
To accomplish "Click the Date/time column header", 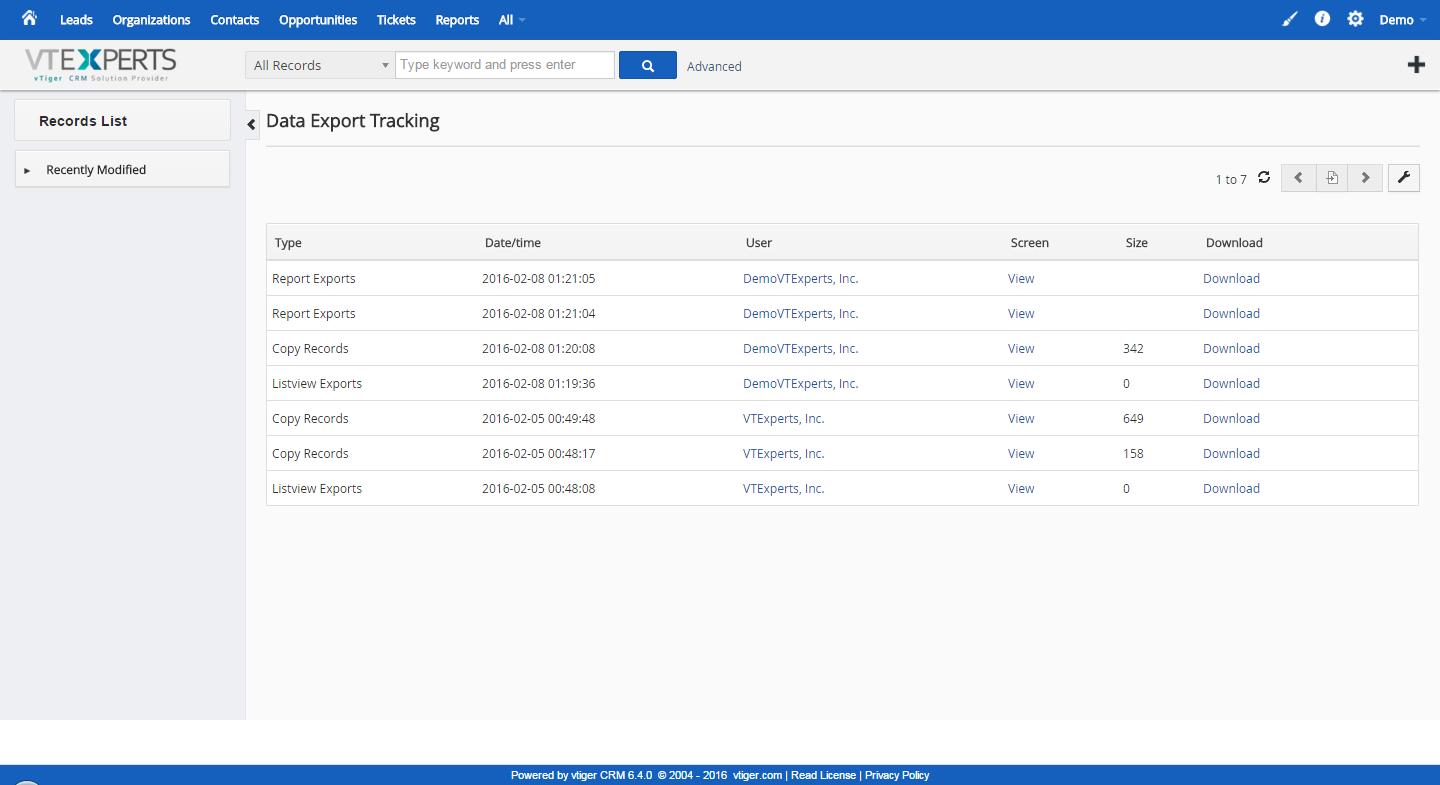I will click(513, 243).
